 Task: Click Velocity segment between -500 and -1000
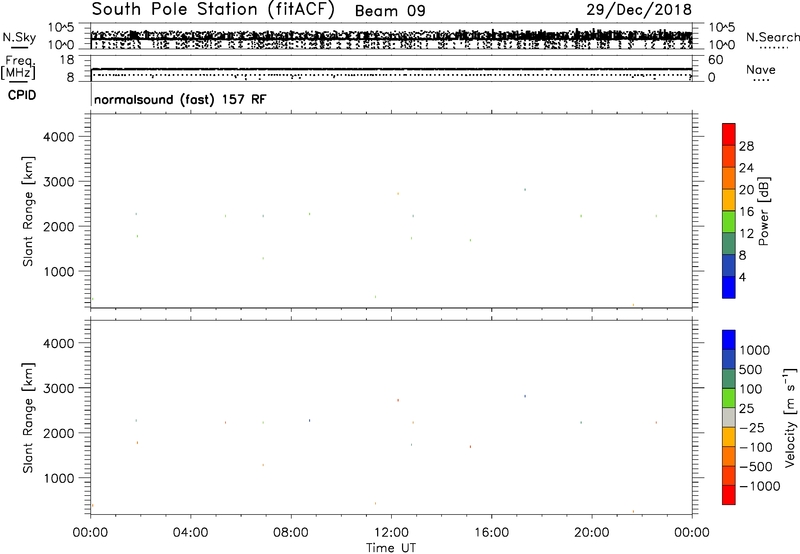pyautogui.click(x=729, y=476)
